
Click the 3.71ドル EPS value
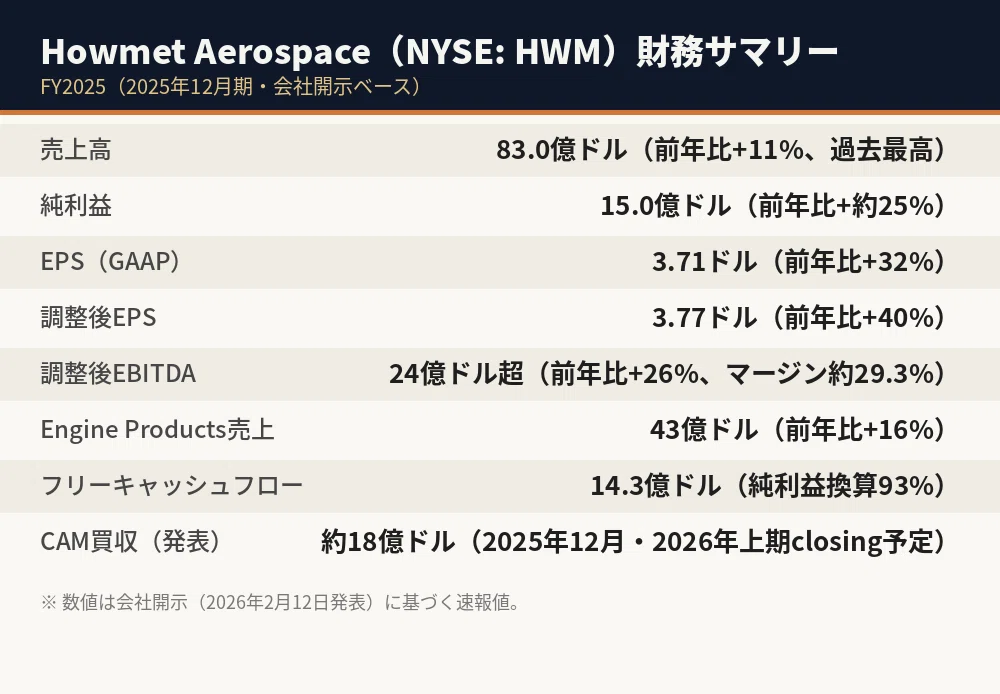coord(800,262)
